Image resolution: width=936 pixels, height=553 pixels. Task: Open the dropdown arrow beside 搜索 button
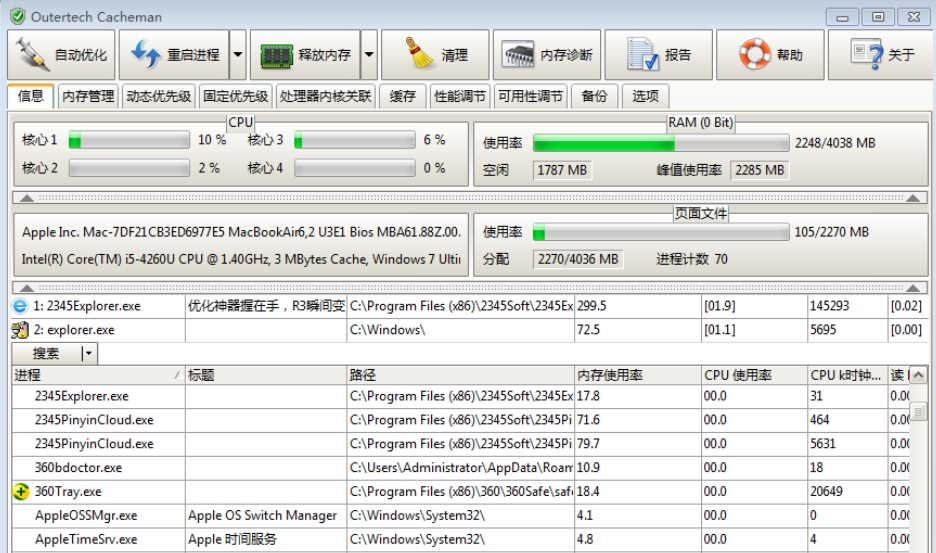(x=89, y=354)
